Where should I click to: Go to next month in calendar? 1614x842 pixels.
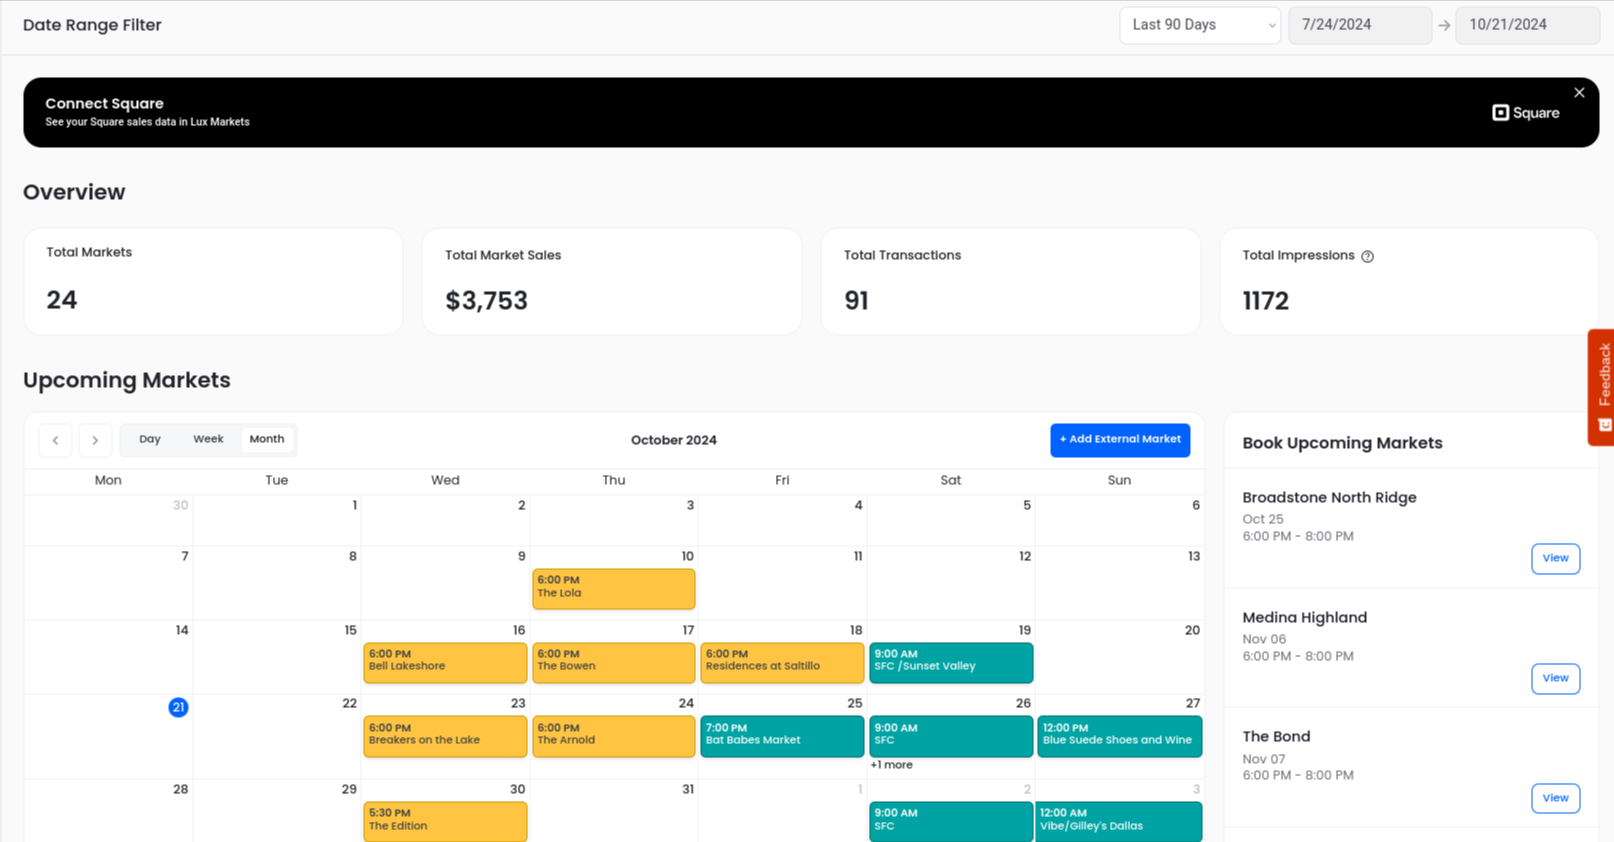coord(95,440)
